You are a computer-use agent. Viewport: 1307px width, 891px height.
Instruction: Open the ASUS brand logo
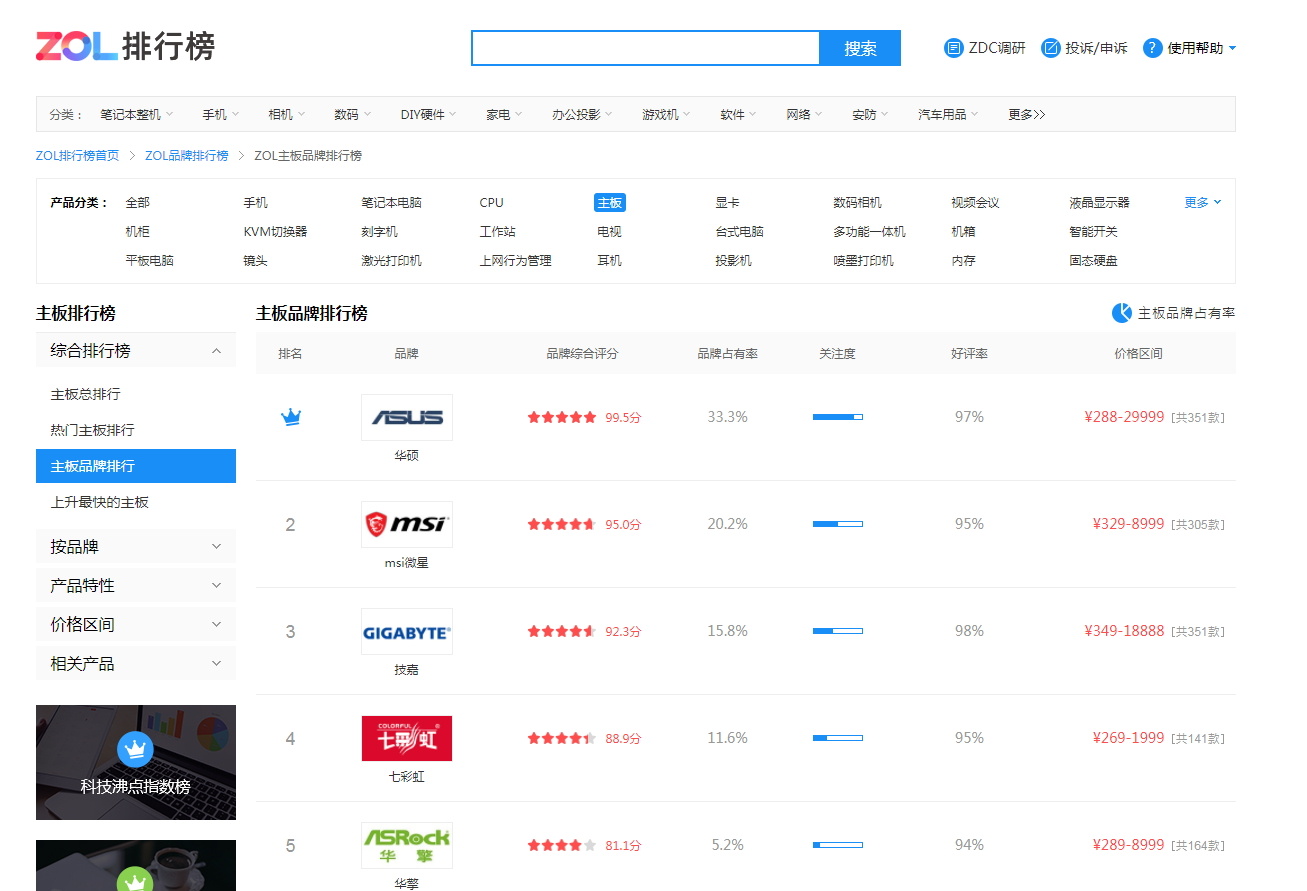[407, 417]
